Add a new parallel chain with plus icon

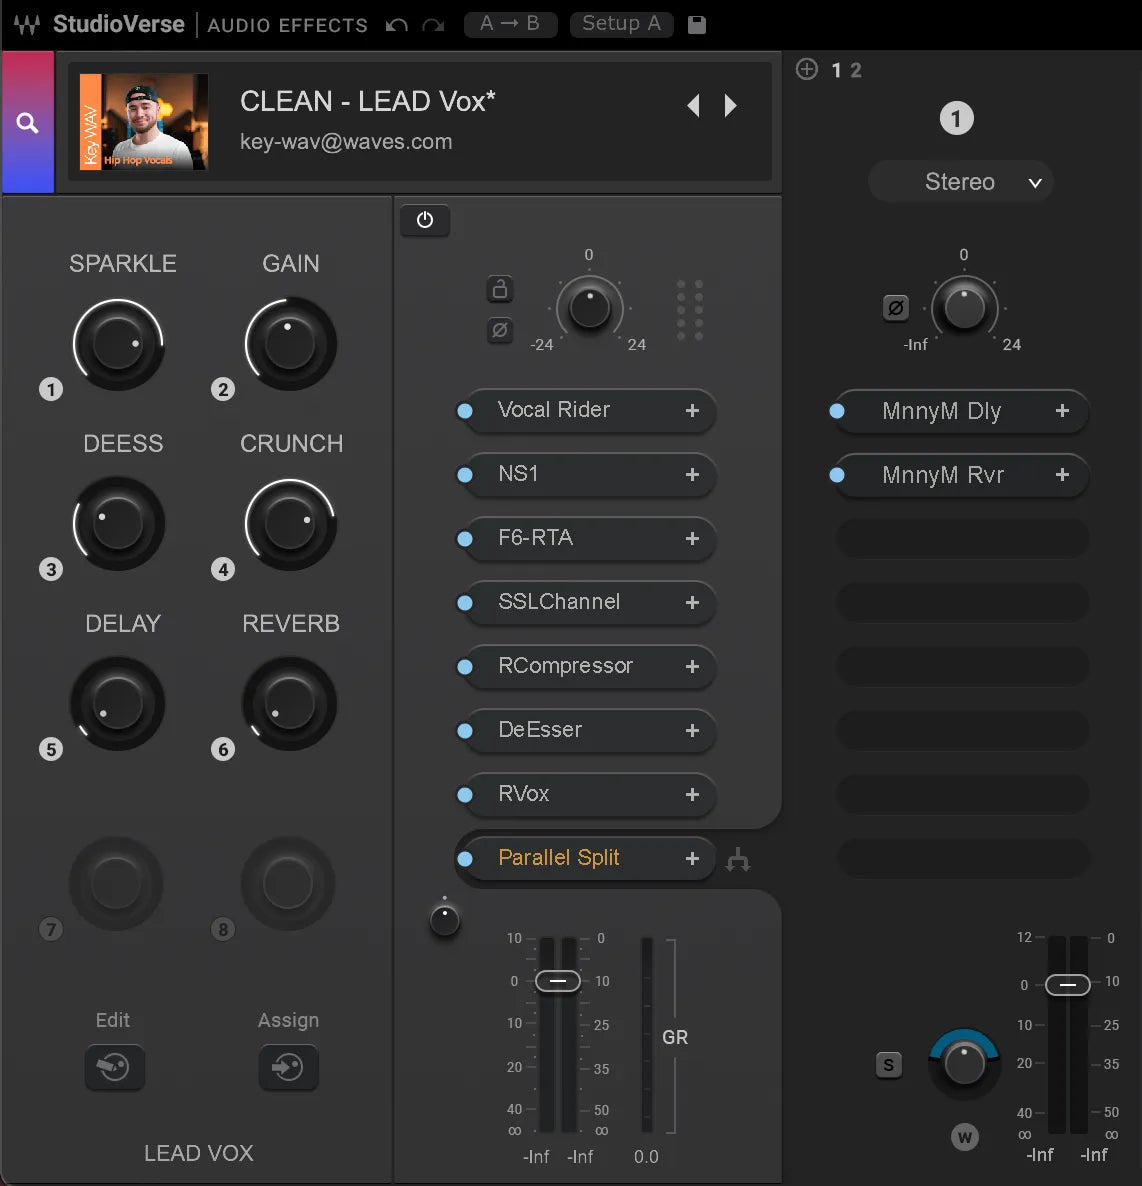807,69
